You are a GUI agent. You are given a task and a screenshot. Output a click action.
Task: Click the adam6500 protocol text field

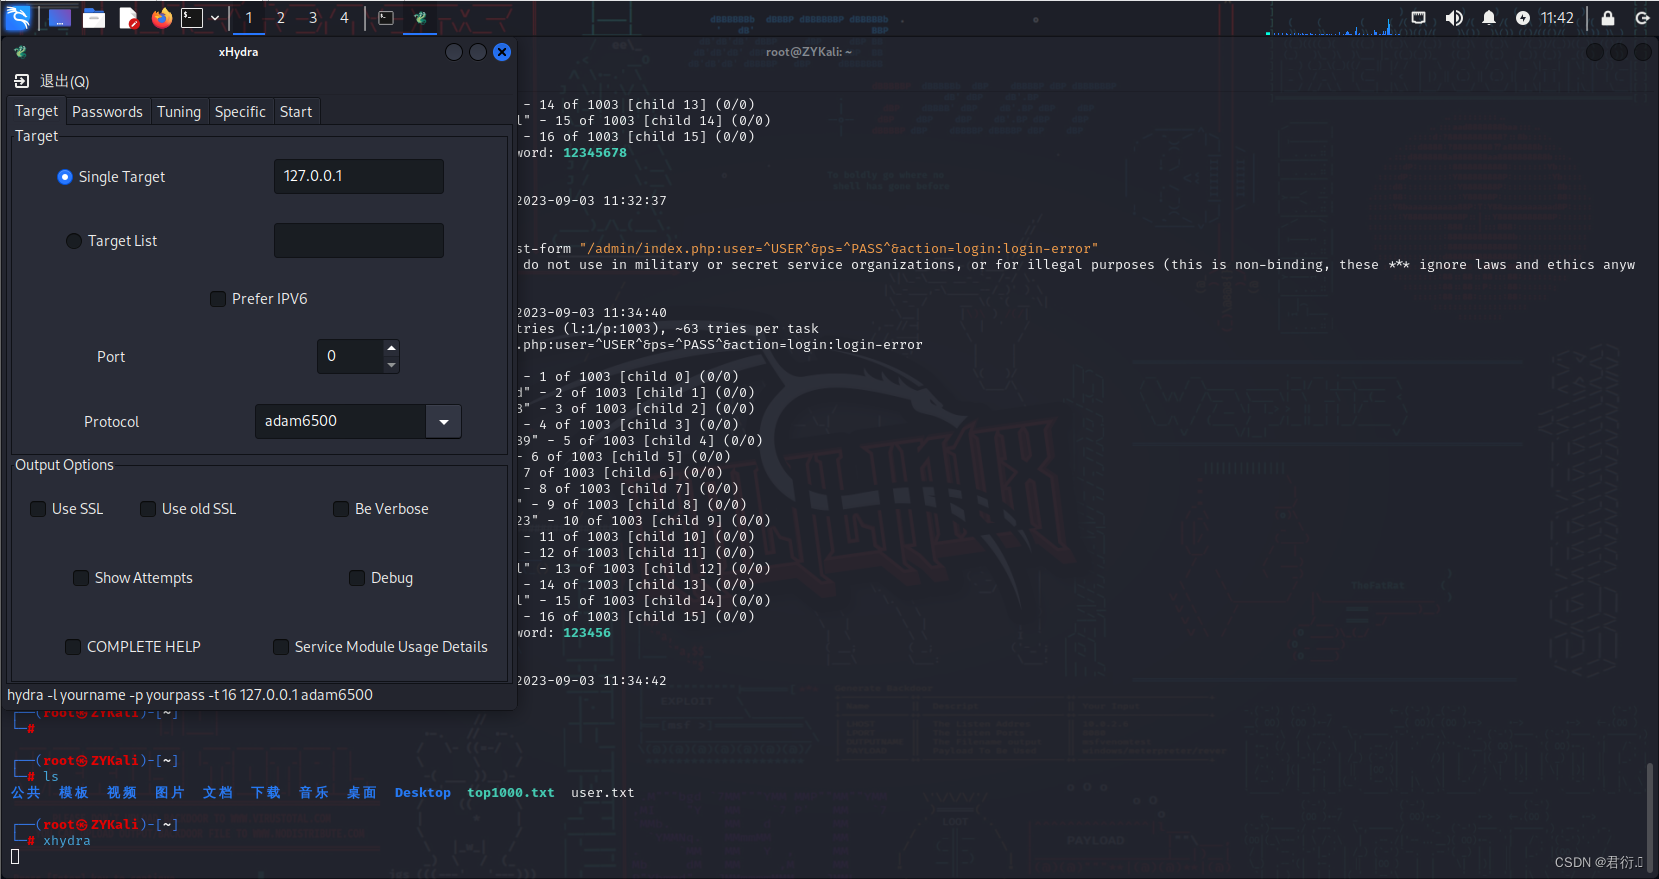click(x=341, y=421)
